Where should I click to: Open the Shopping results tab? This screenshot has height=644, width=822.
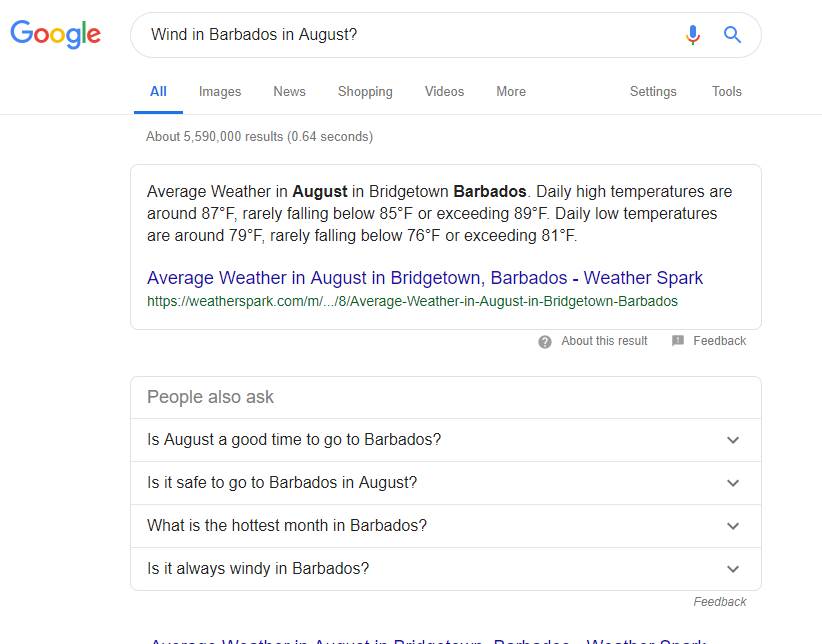[365, 91]
